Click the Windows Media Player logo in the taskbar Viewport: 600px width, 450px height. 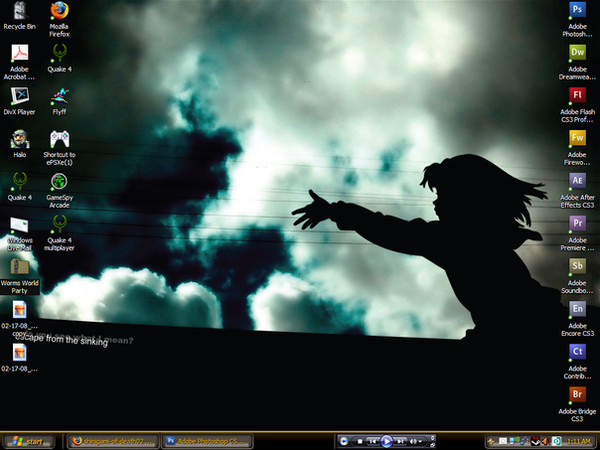[x=344, y=441]
